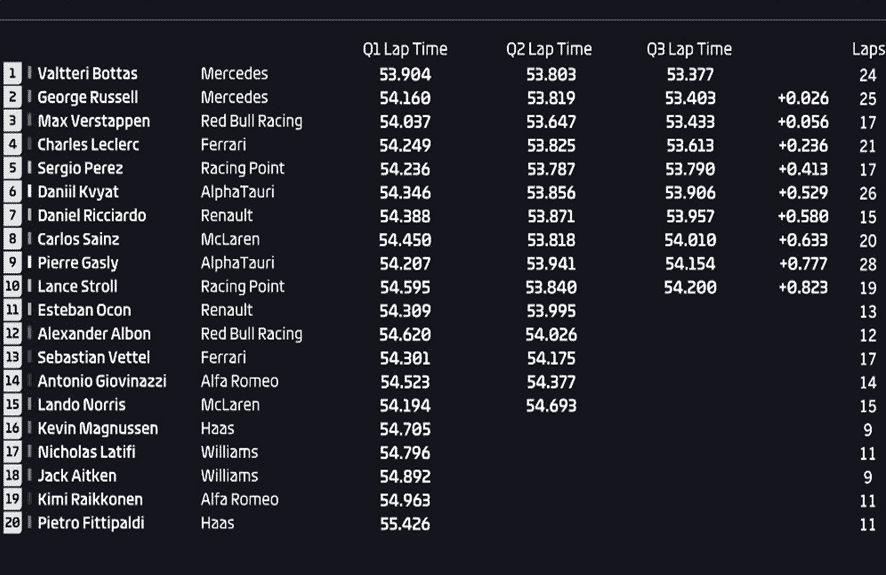Select Pietro Fittipaldi's Q1 time 55.426
886x575 pixels.
(405, 524)
